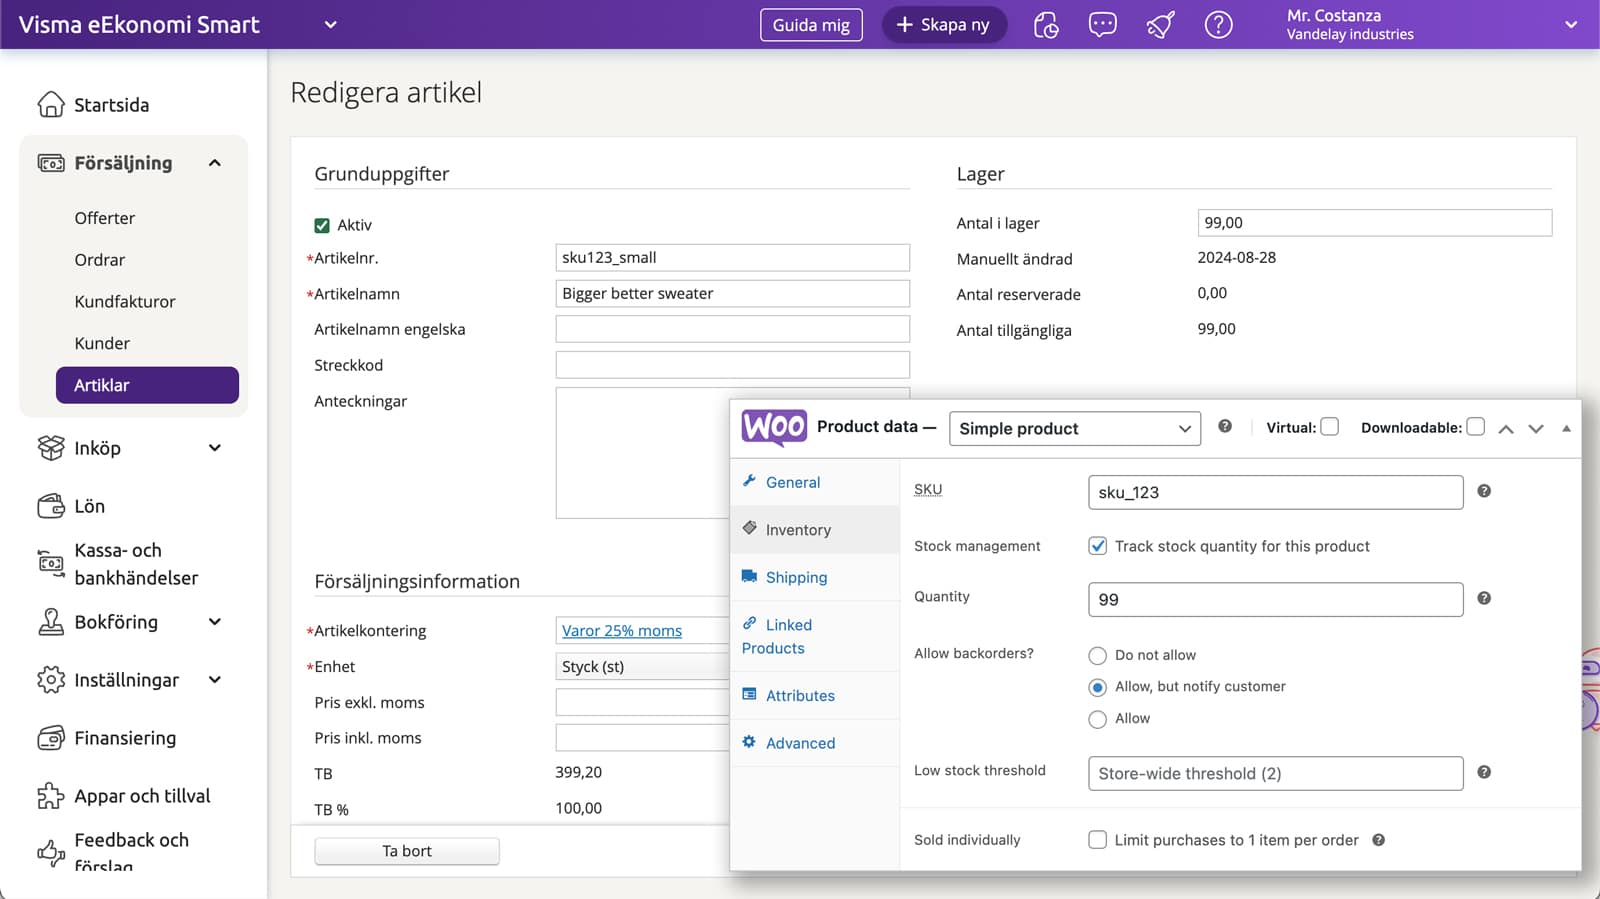Screen dimensions: 1600x899
Task: Open the clock document icon in header
Action: pos(1046,25)
